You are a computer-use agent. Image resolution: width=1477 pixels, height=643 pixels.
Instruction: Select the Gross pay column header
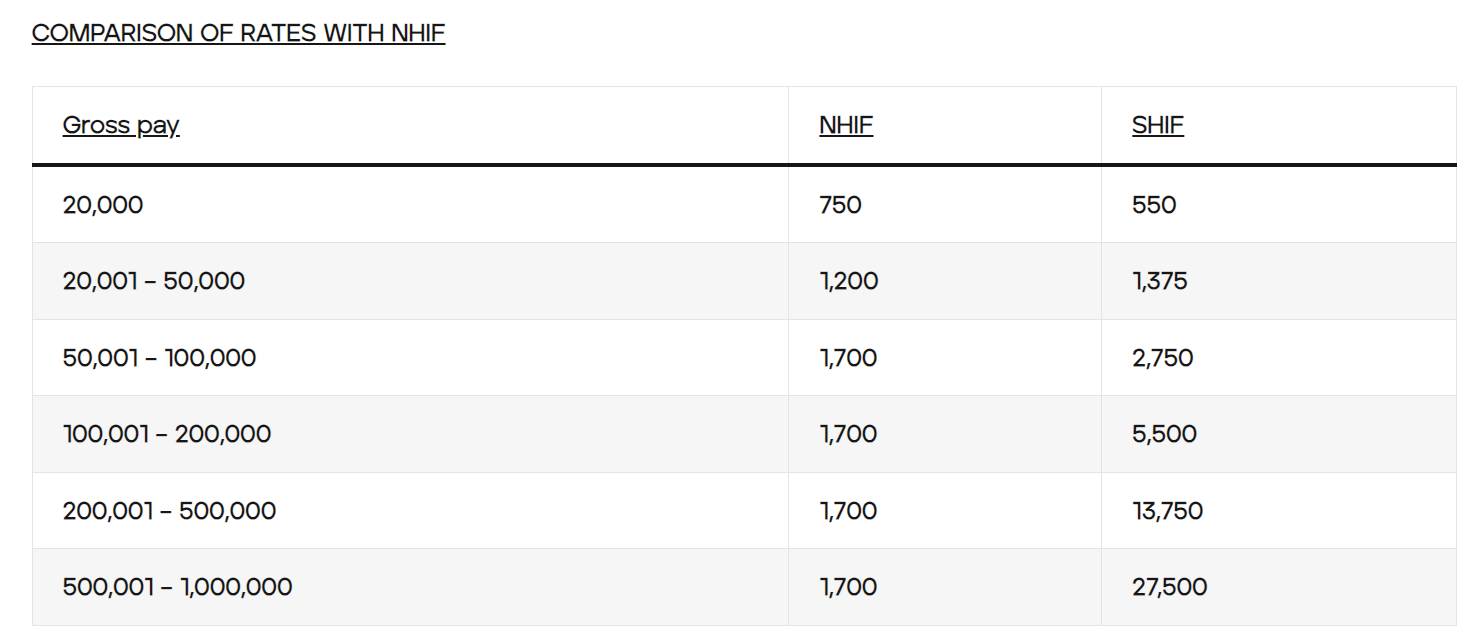coord(121,125)
